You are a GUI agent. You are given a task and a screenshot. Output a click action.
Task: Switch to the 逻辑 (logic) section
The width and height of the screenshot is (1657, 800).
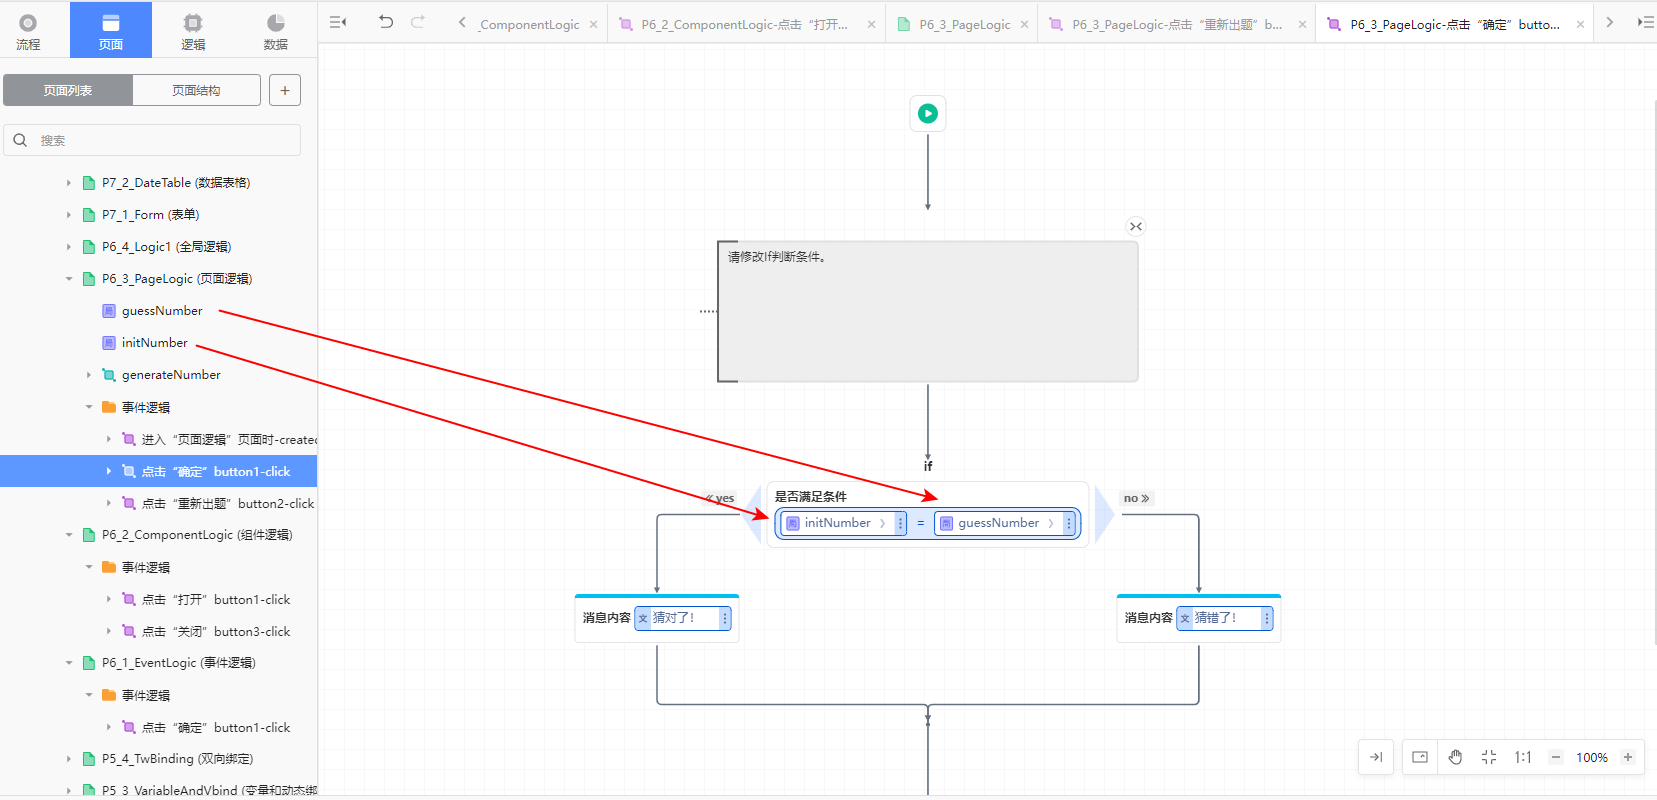coord(193,31)
